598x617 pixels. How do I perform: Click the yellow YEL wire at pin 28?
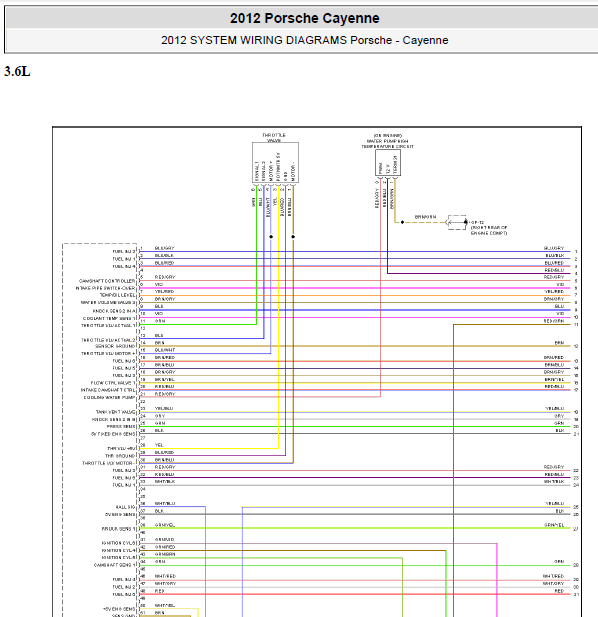tap(209, 448)
